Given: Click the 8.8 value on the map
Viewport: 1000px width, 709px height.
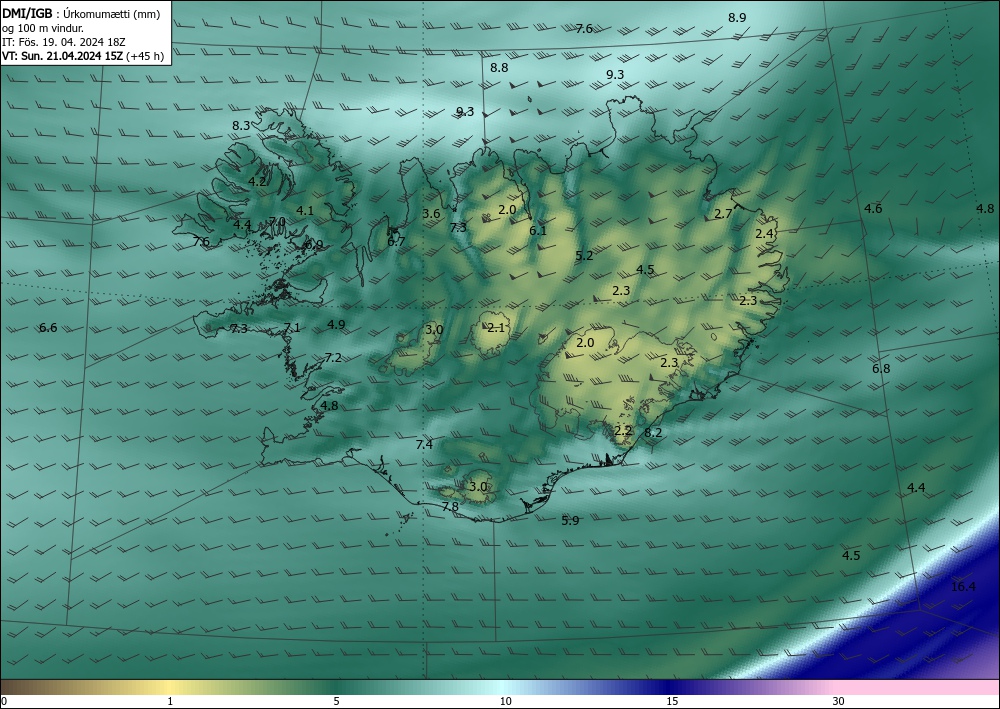Looking at the screenshot, I should pos(499,68).
